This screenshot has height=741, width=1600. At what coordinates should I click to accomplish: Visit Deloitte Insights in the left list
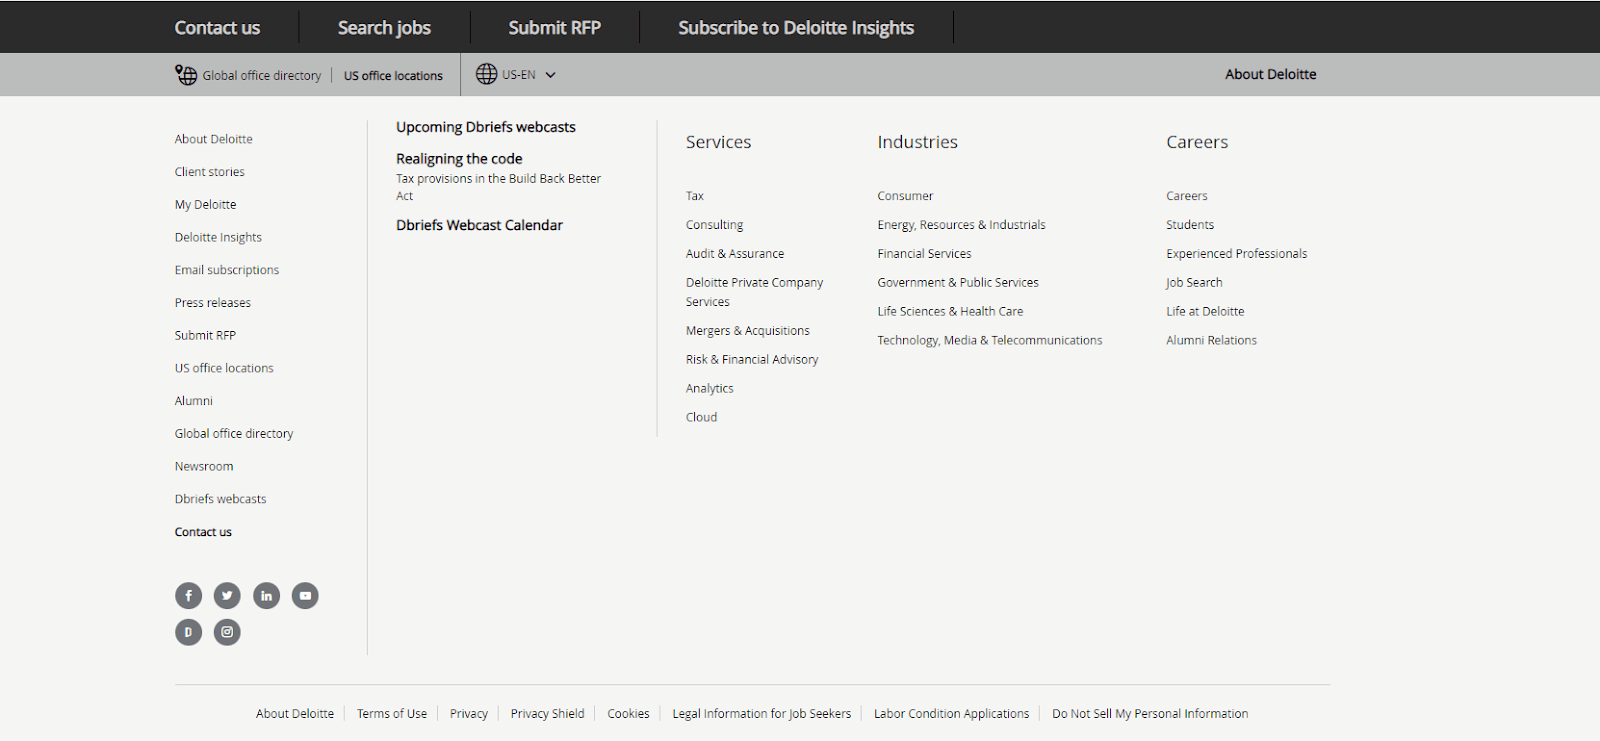pos(218,238)
